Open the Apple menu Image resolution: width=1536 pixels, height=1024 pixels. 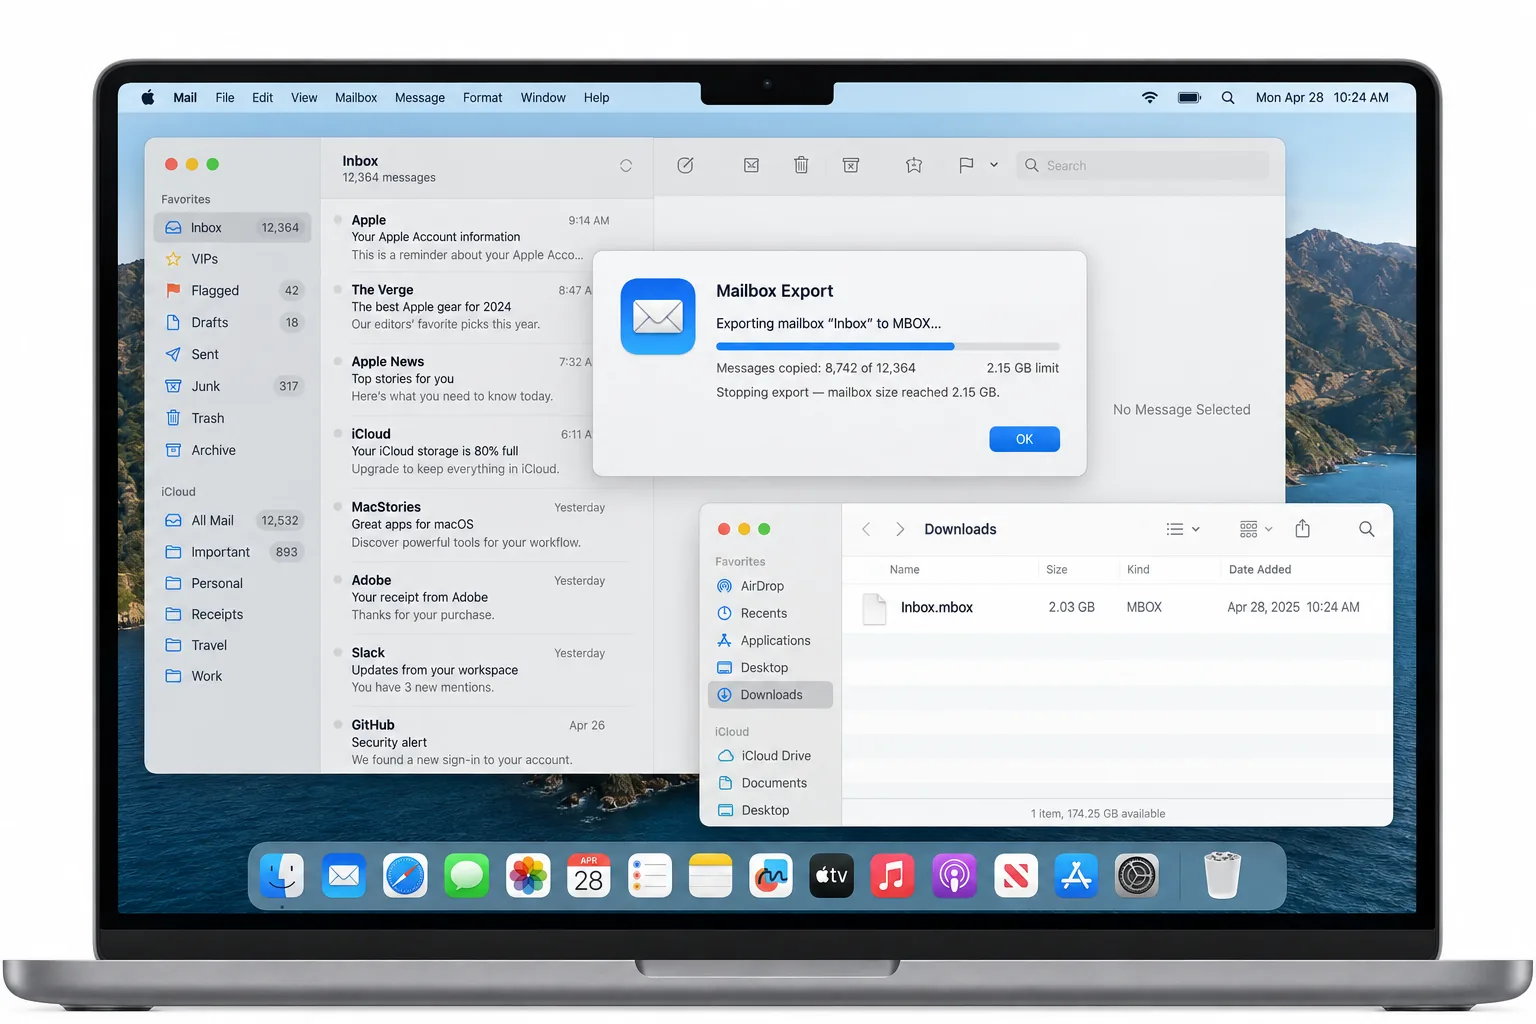click(148, 97)
